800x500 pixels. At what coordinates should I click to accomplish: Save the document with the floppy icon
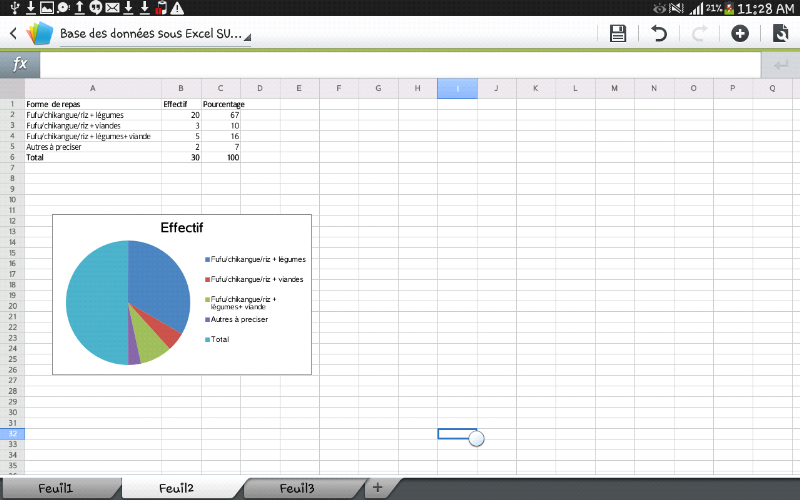pyautogui.click(x=618, y=34)
